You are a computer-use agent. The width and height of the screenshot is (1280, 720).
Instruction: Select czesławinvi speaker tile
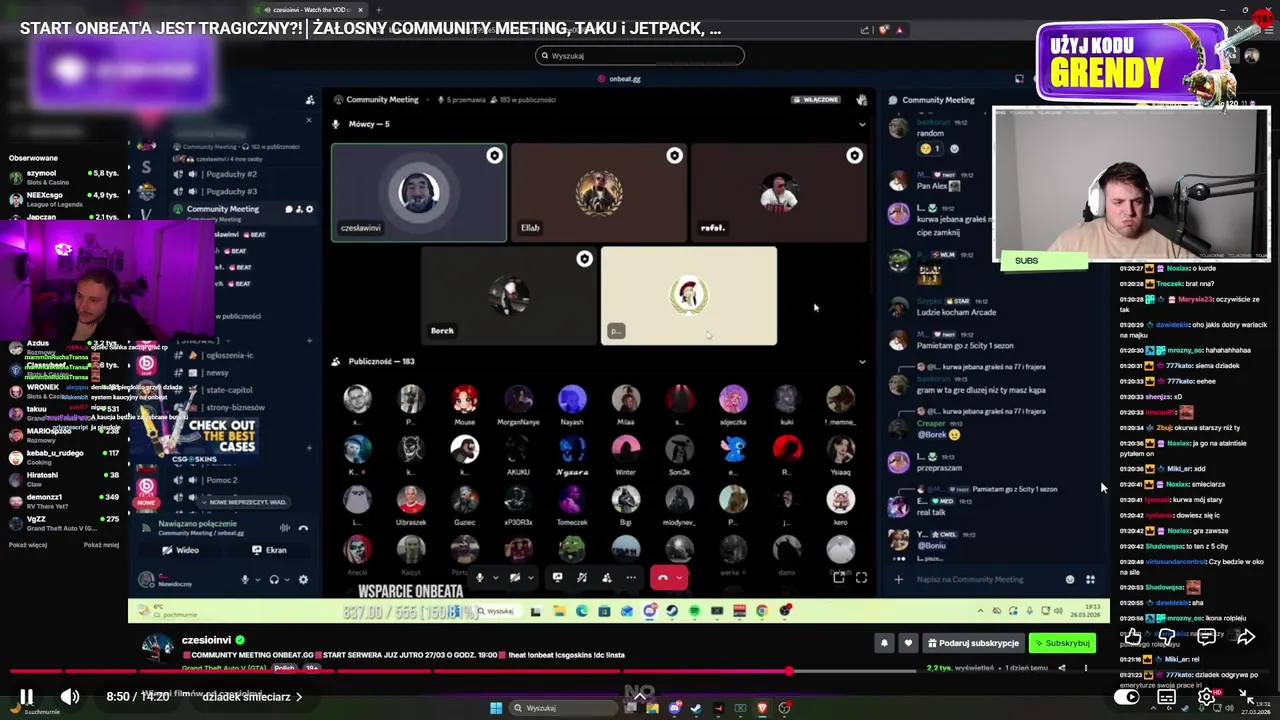point(419,192)
